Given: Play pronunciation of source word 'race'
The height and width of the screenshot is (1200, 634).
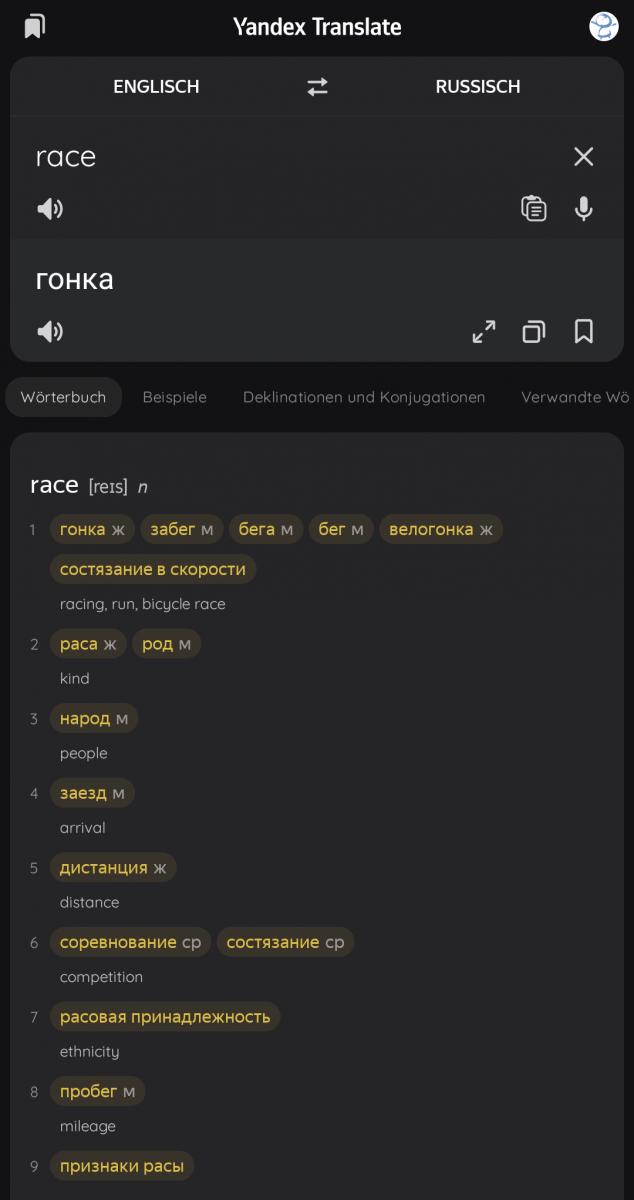Looking at the screenshot, I should (50, 208).
